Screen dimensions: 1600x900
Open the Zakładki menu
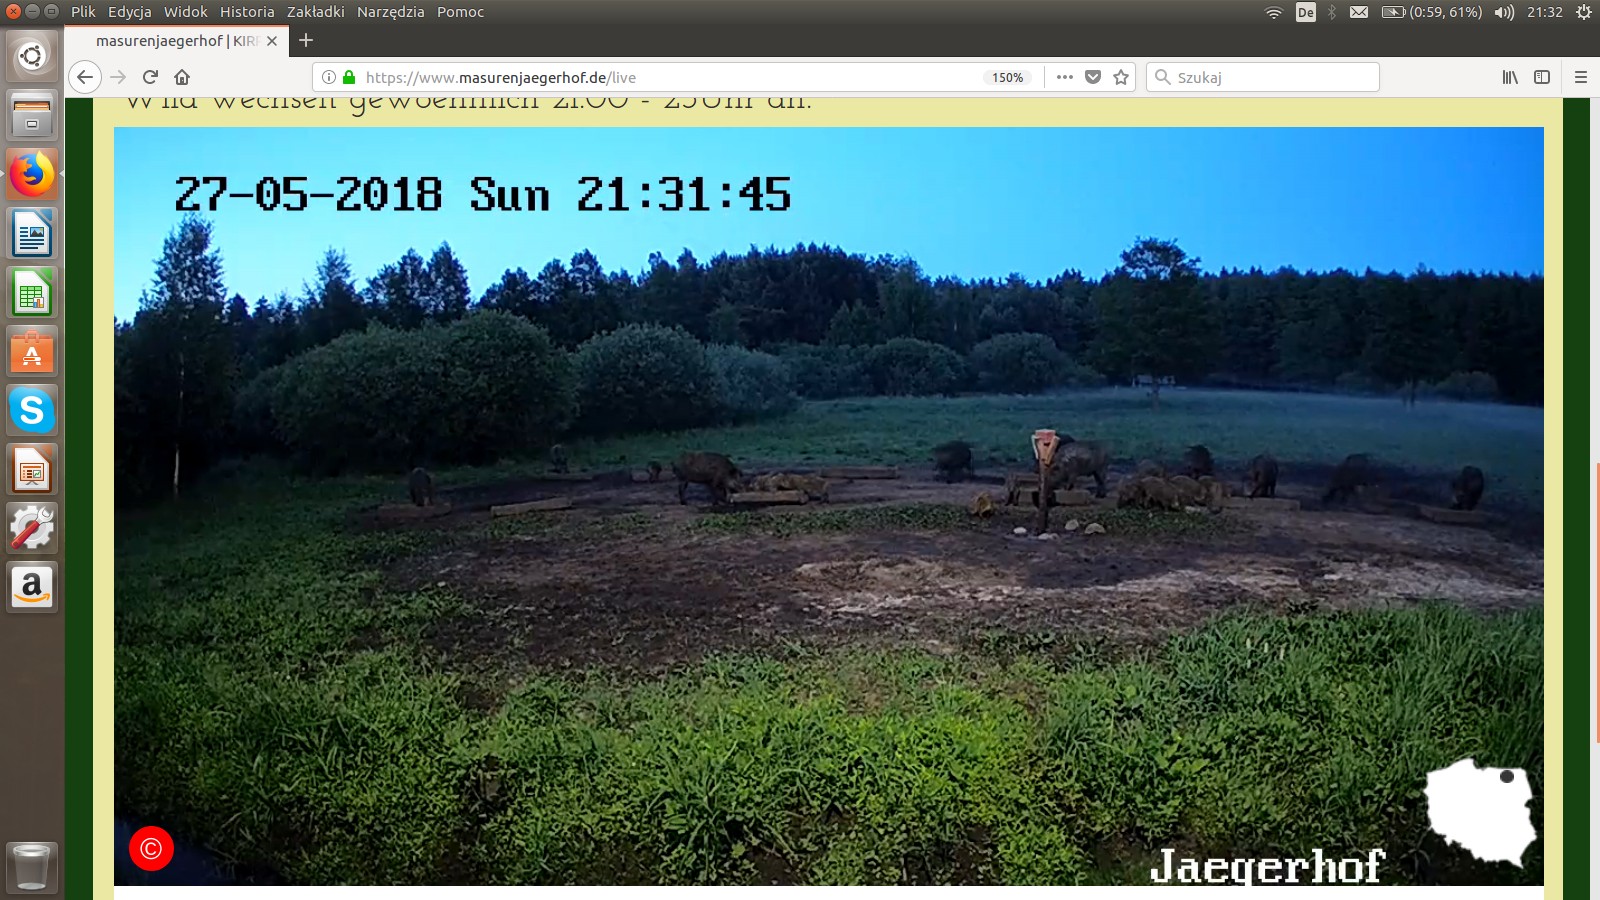pos(315,12)
